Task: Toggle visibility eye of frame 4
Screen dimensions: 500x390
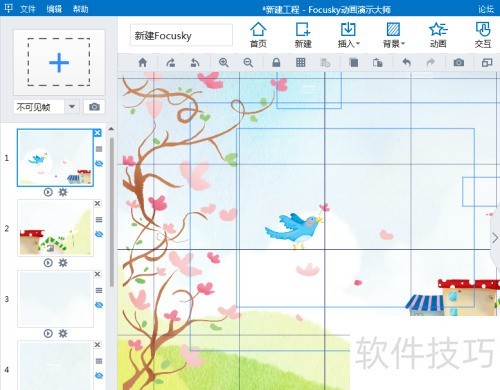Action: [99, 376]
